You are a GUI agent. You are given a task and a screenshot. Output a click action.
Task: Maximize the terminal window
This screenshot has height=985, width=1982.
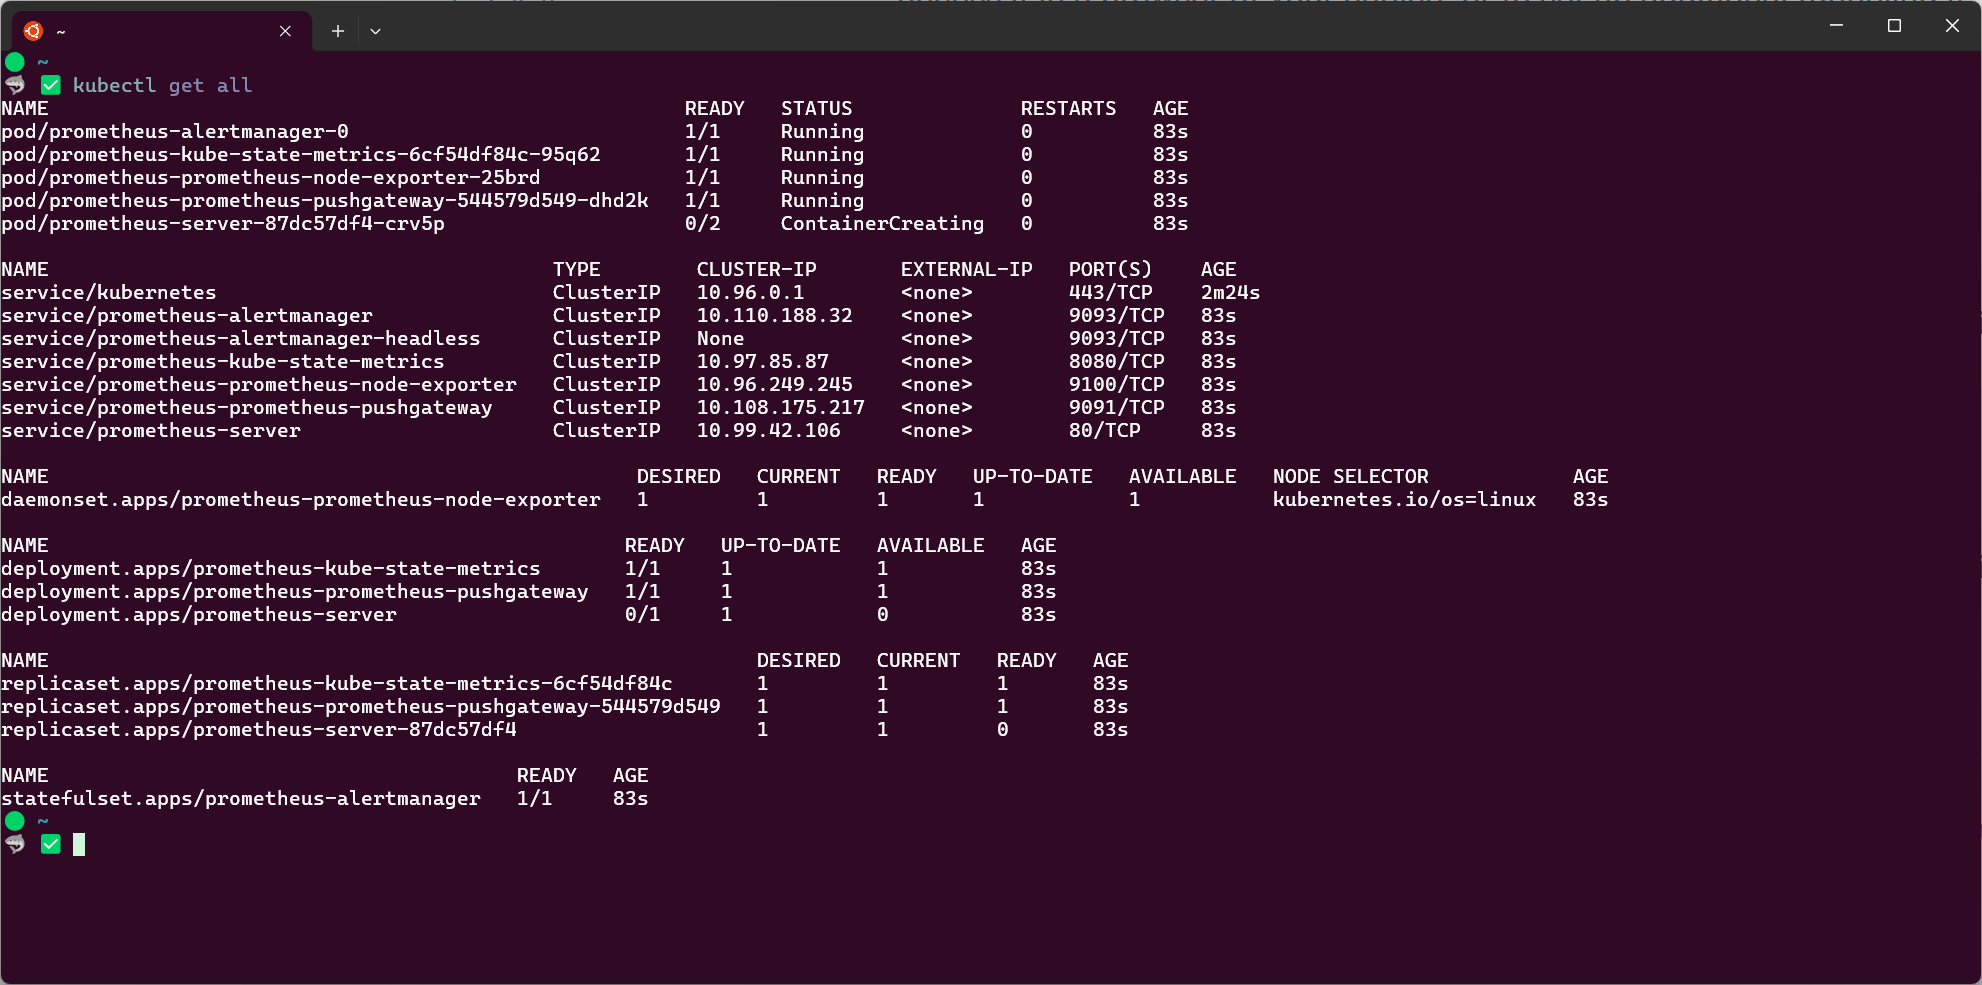(1894, 25)
